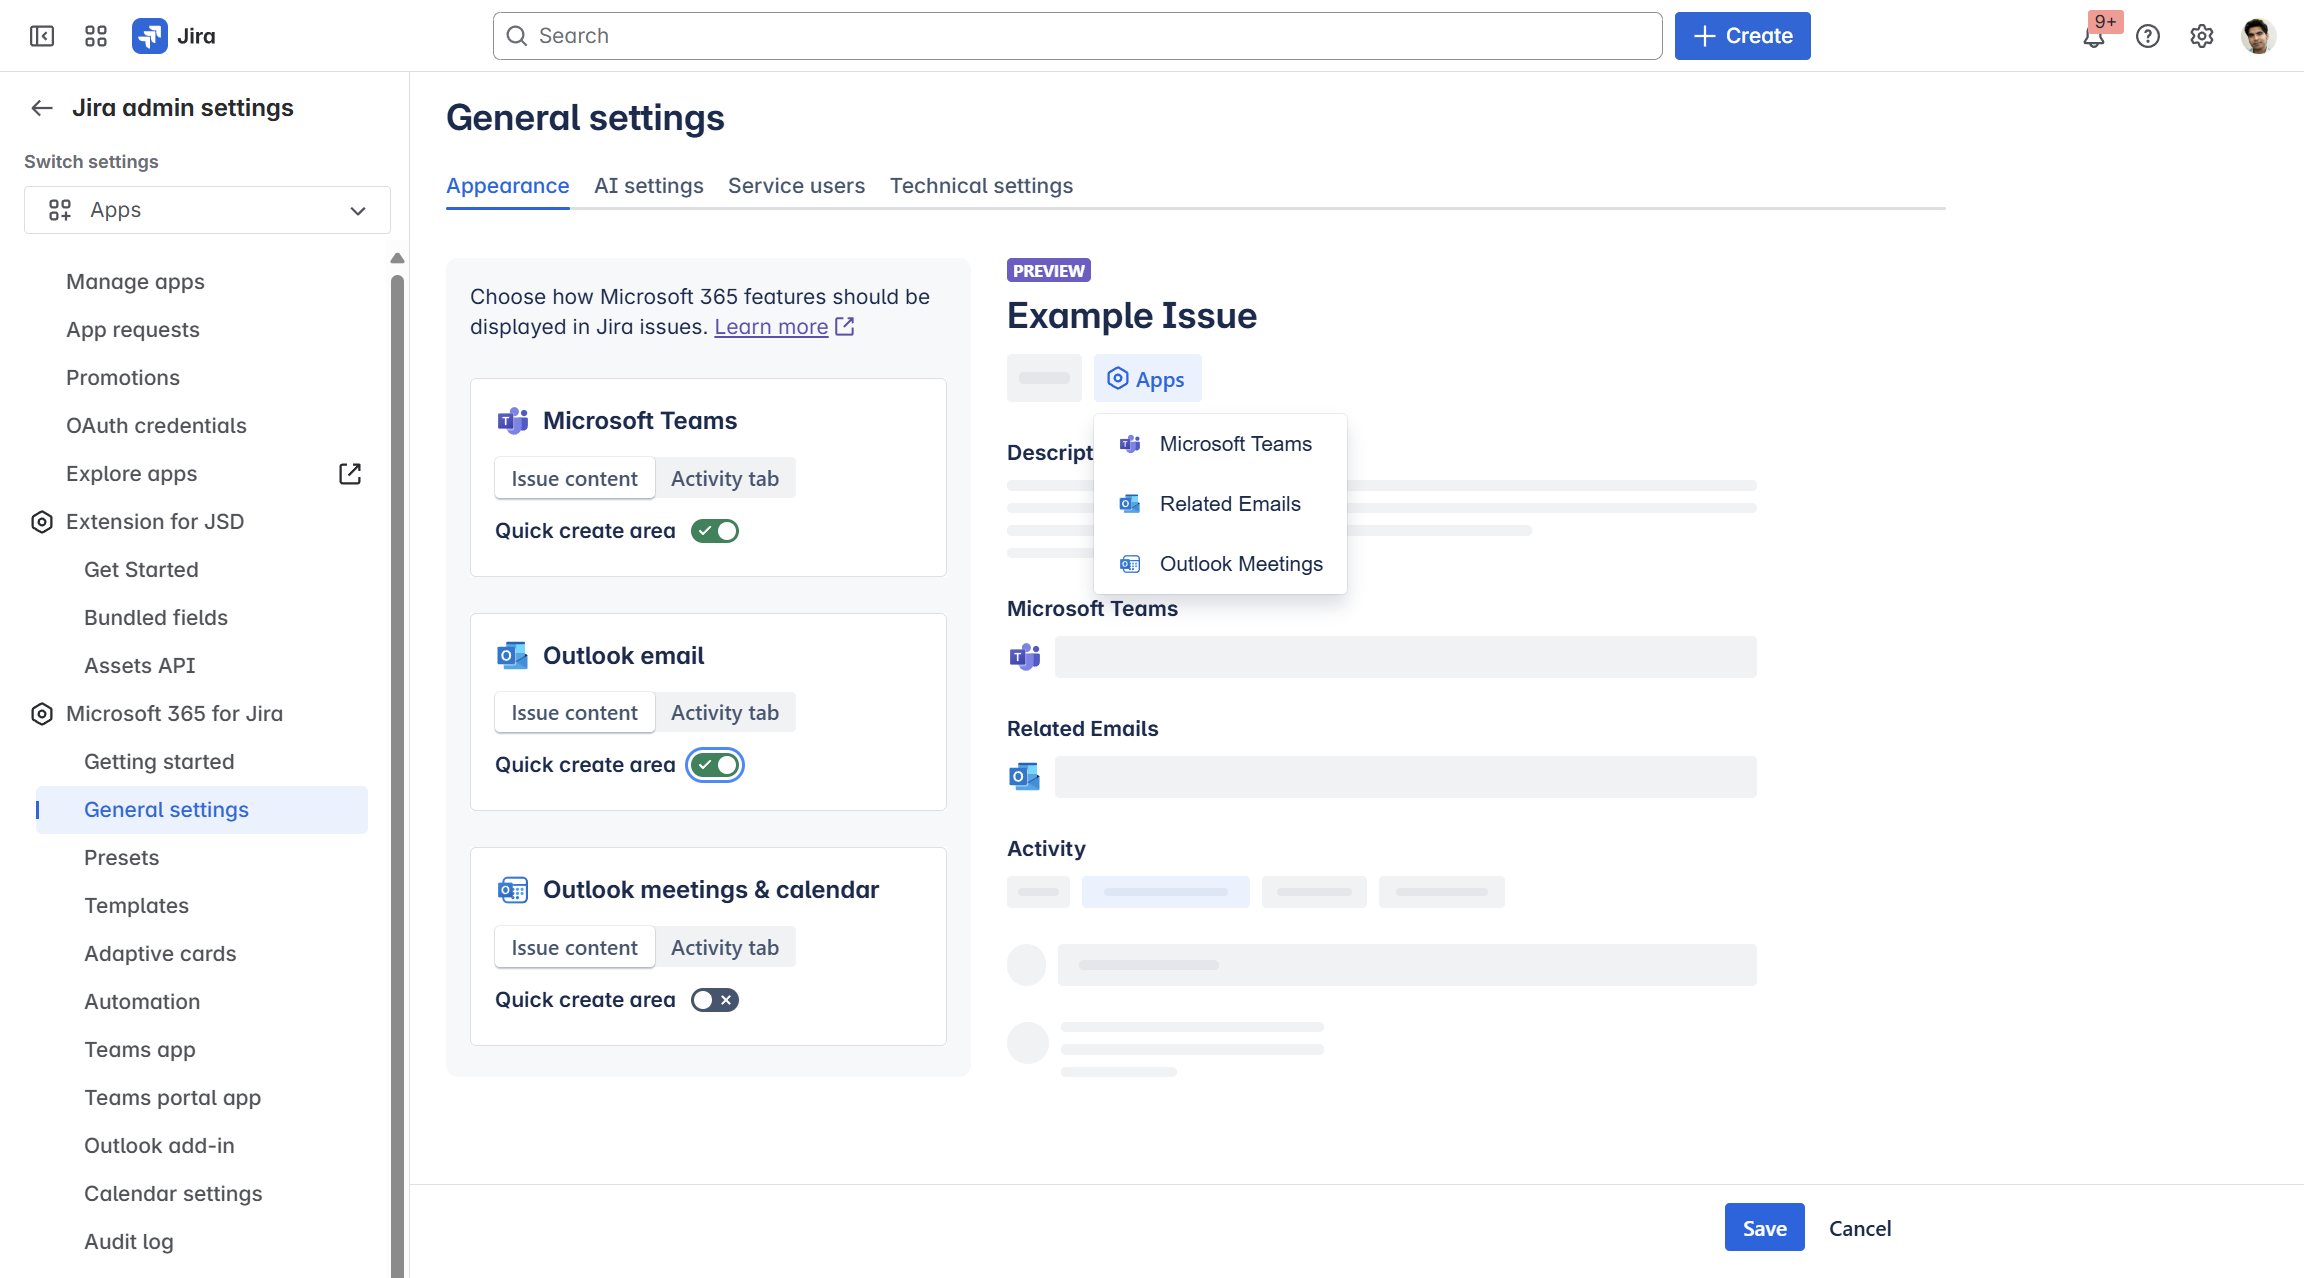Click the Jira logo icon
This screenshot has height=1278, width=2304.
click(150, 36)
